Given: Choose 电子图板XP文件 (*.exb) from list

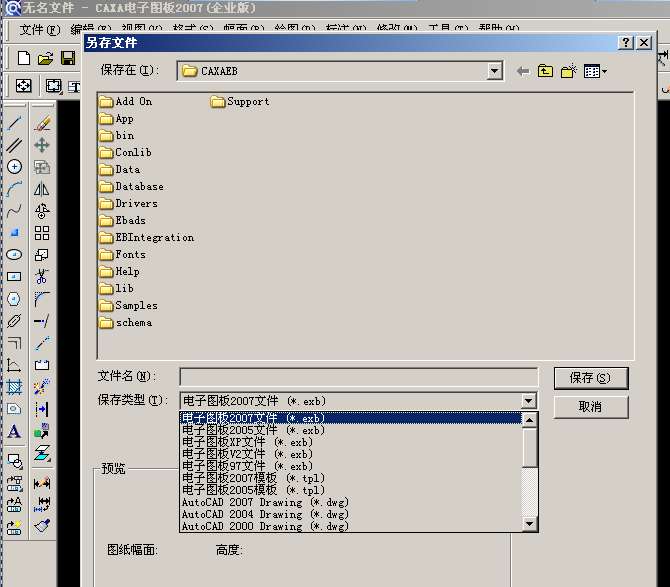Looking at the screenshot, I should coord(350,442).
